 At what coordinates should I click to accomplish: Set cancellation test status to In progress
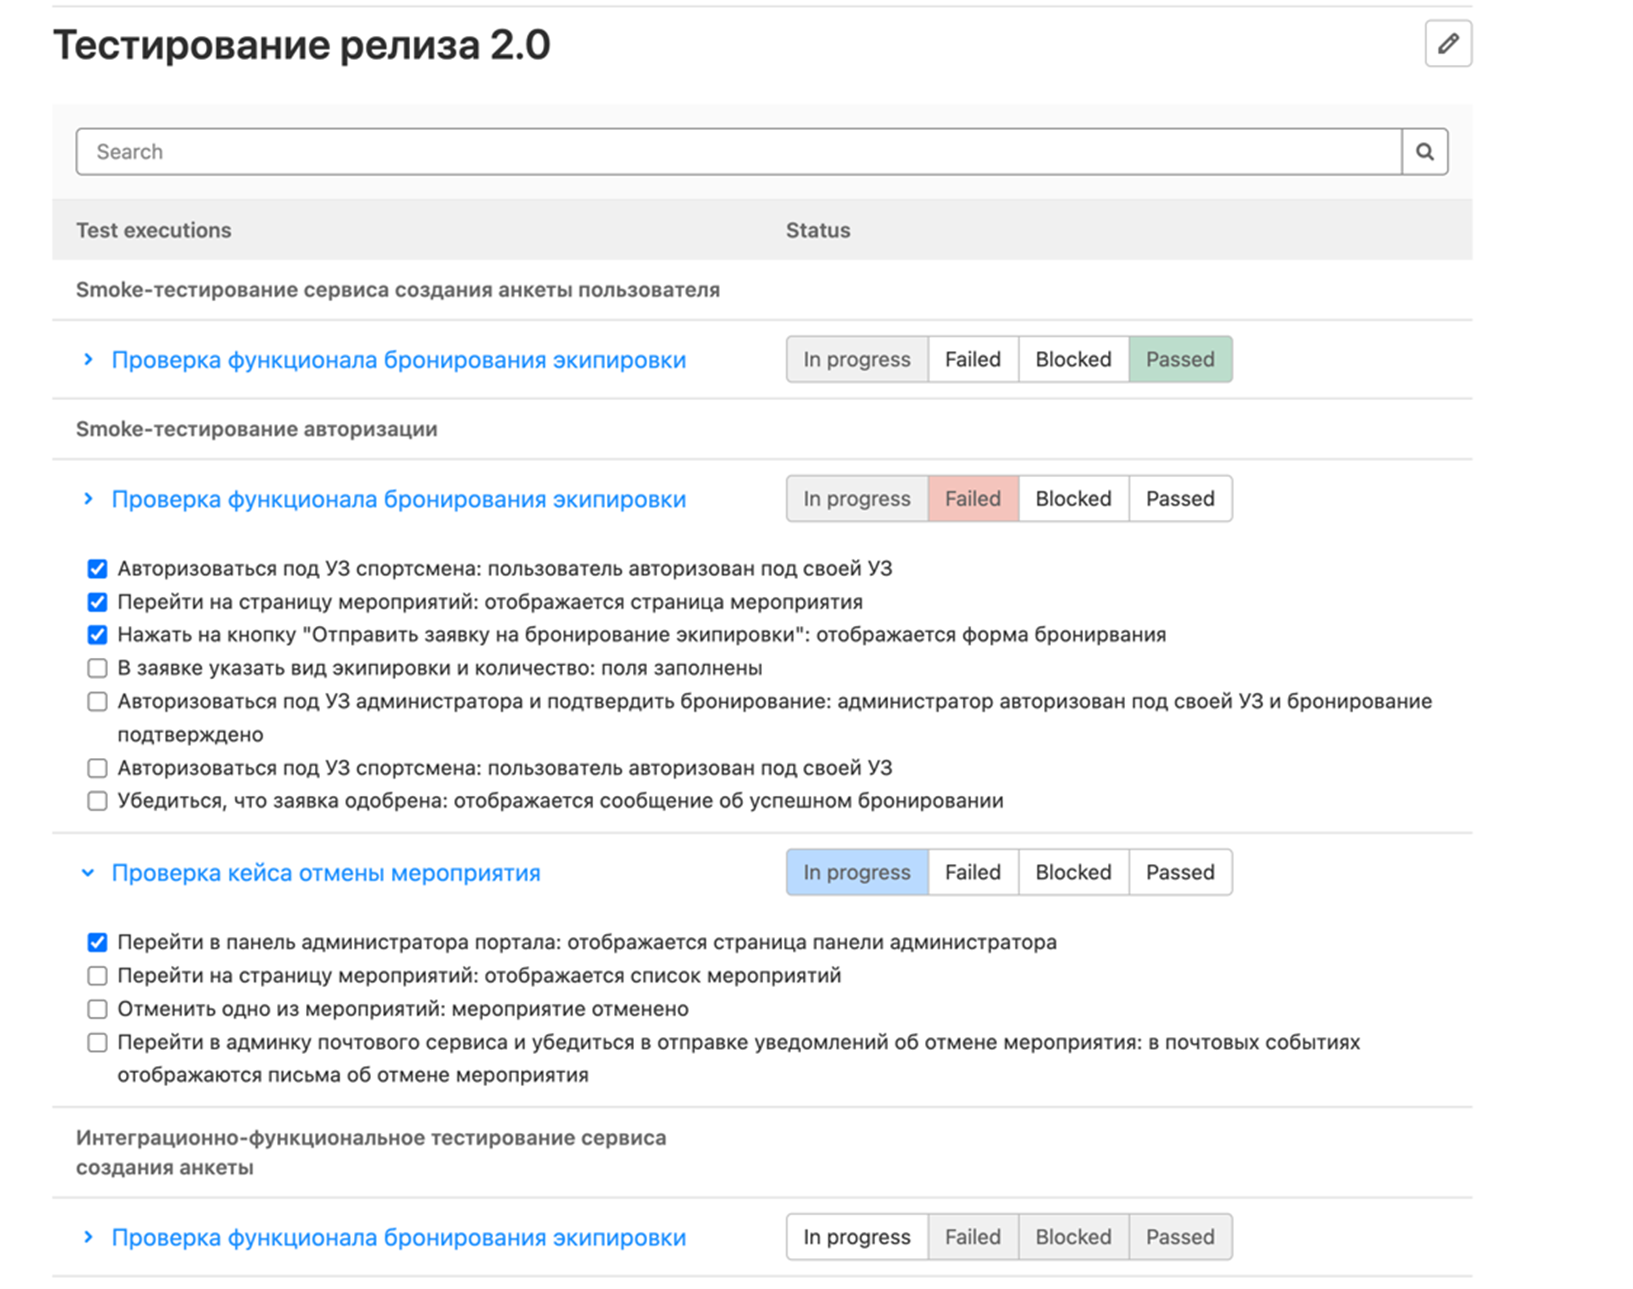pyautogui.click(x=856, y=872)
